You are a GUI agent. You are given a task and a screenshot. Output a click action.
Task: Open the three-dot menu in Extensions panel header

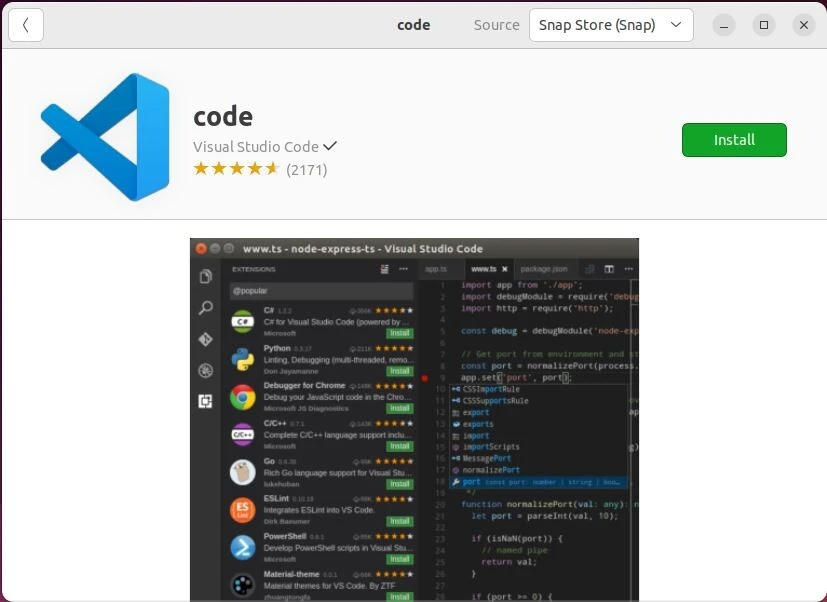tap(403, 269)
